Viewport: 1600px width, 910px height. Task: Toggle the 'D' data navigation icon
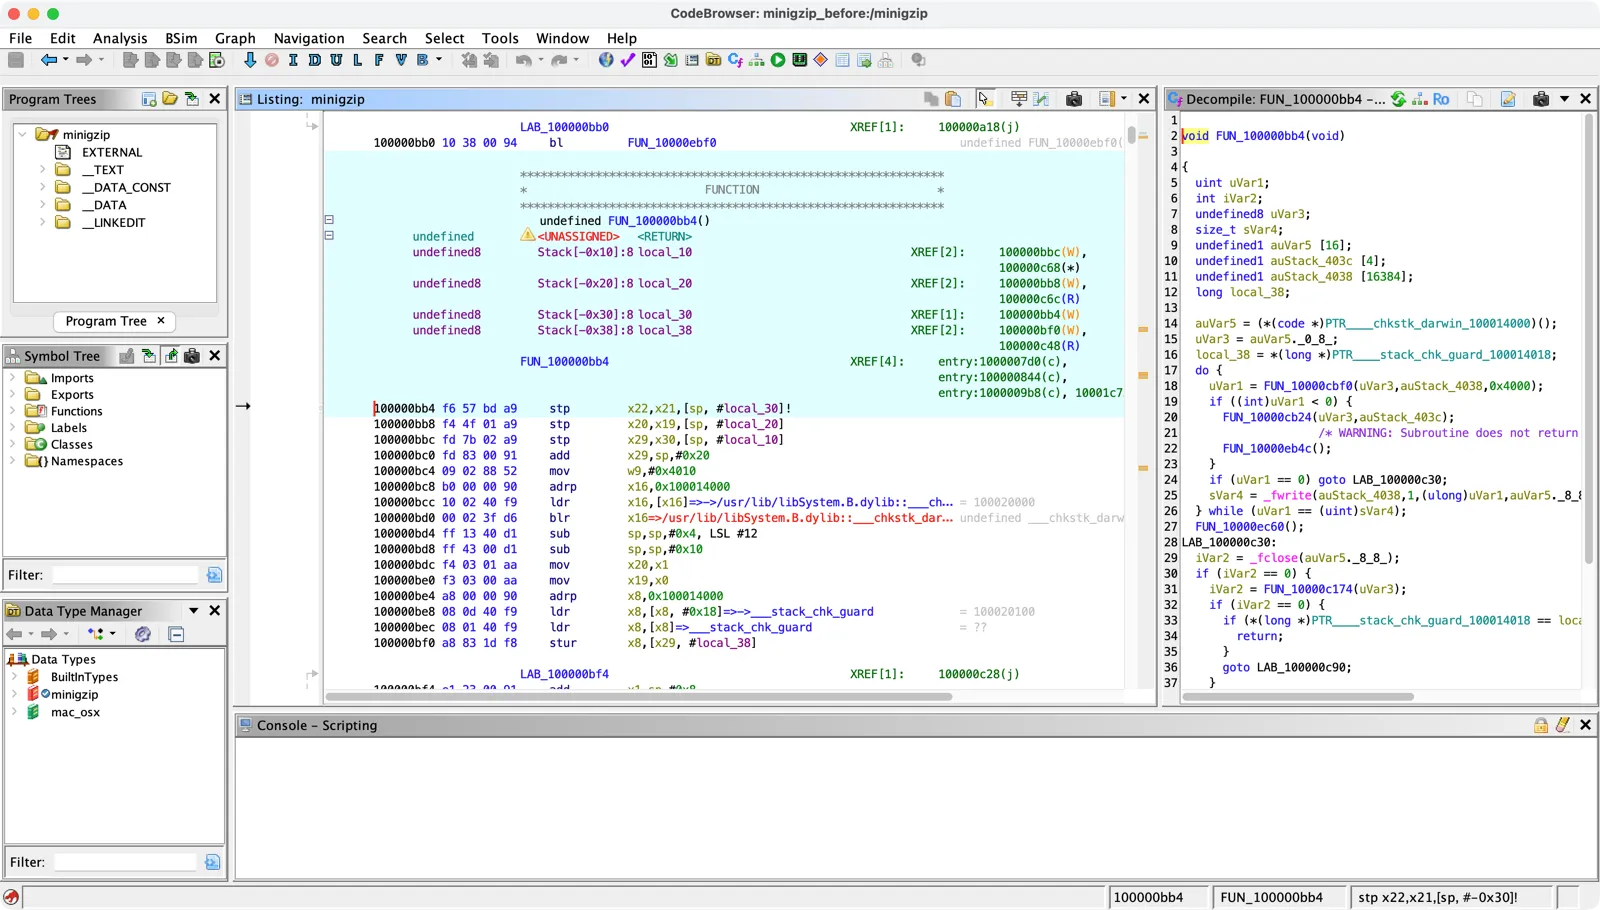(314, 60)
